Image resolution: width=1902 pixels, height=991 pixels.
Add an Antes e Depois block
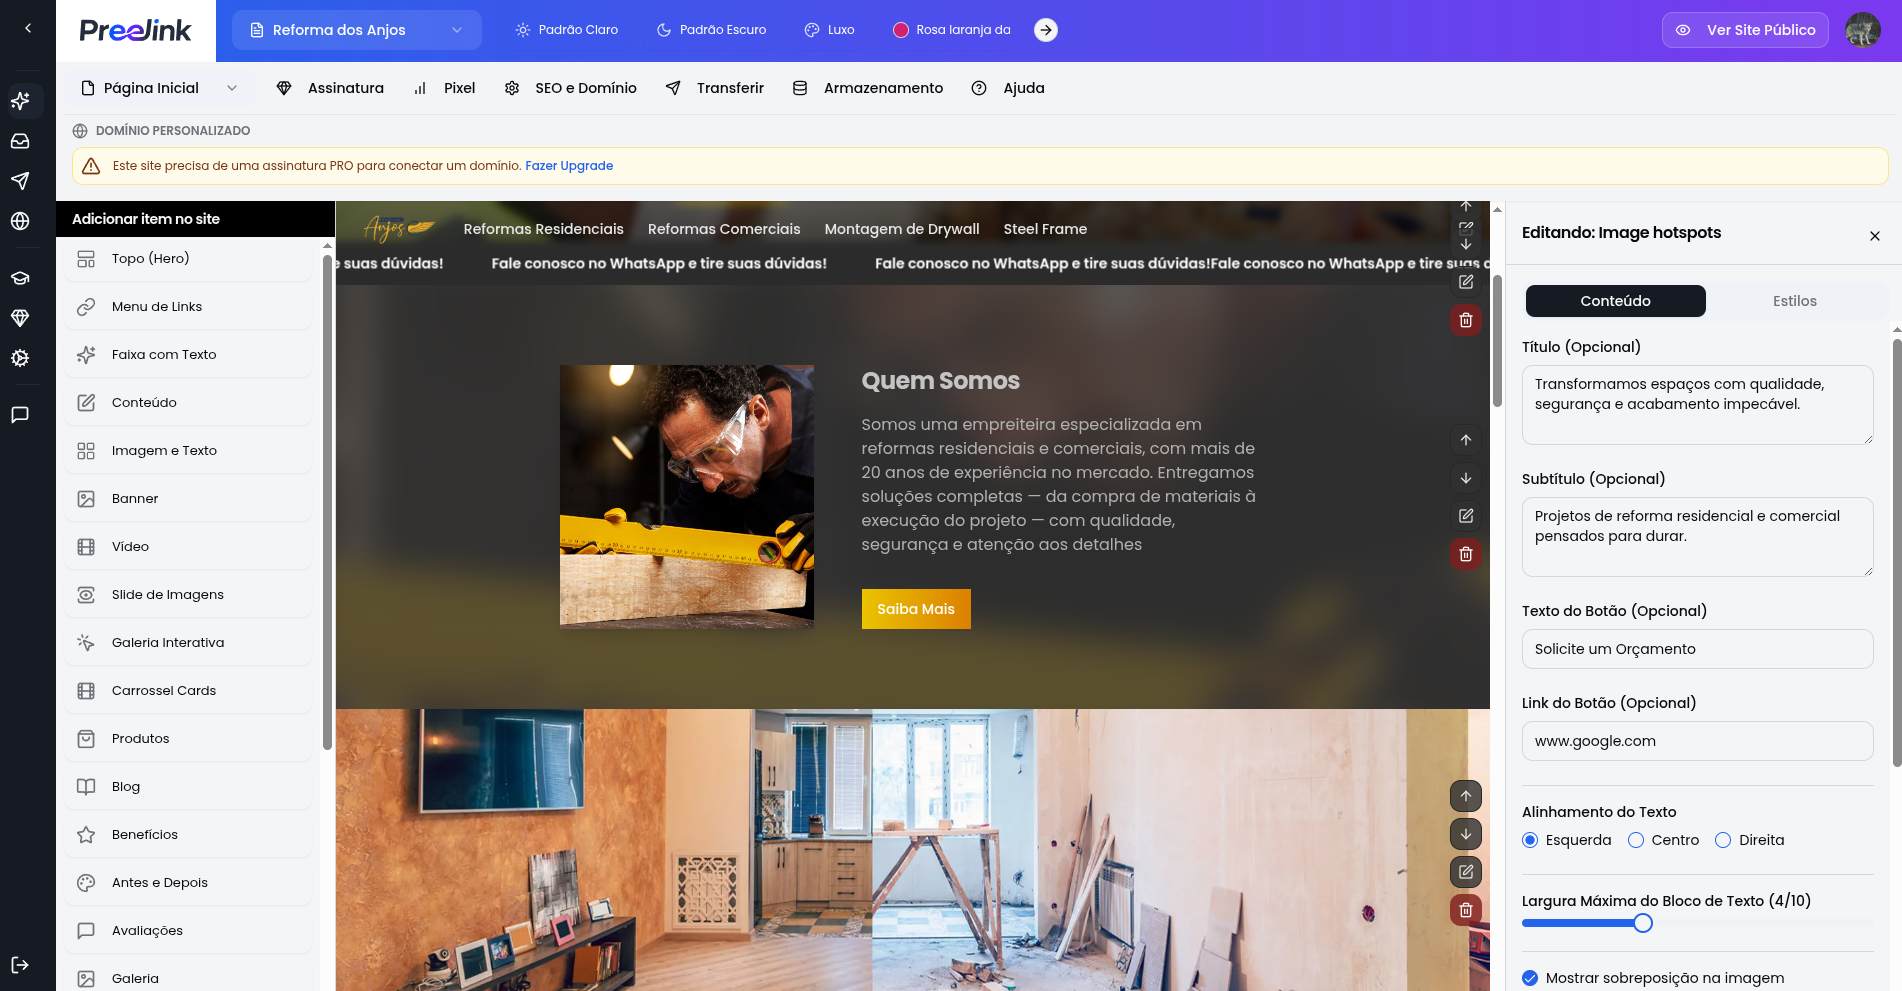[188, 883]
